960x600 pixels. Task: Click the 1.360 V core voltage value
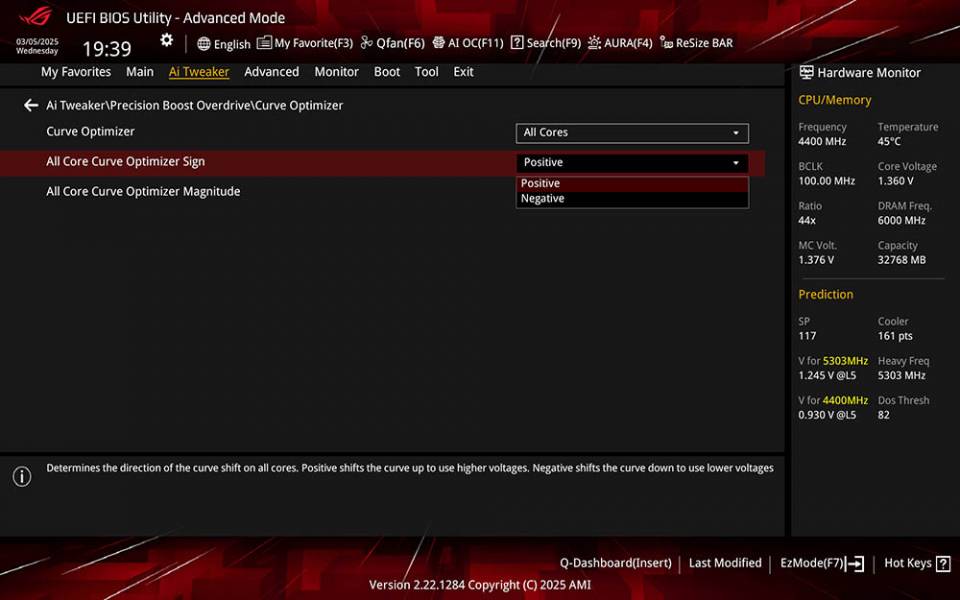[896, 181]
